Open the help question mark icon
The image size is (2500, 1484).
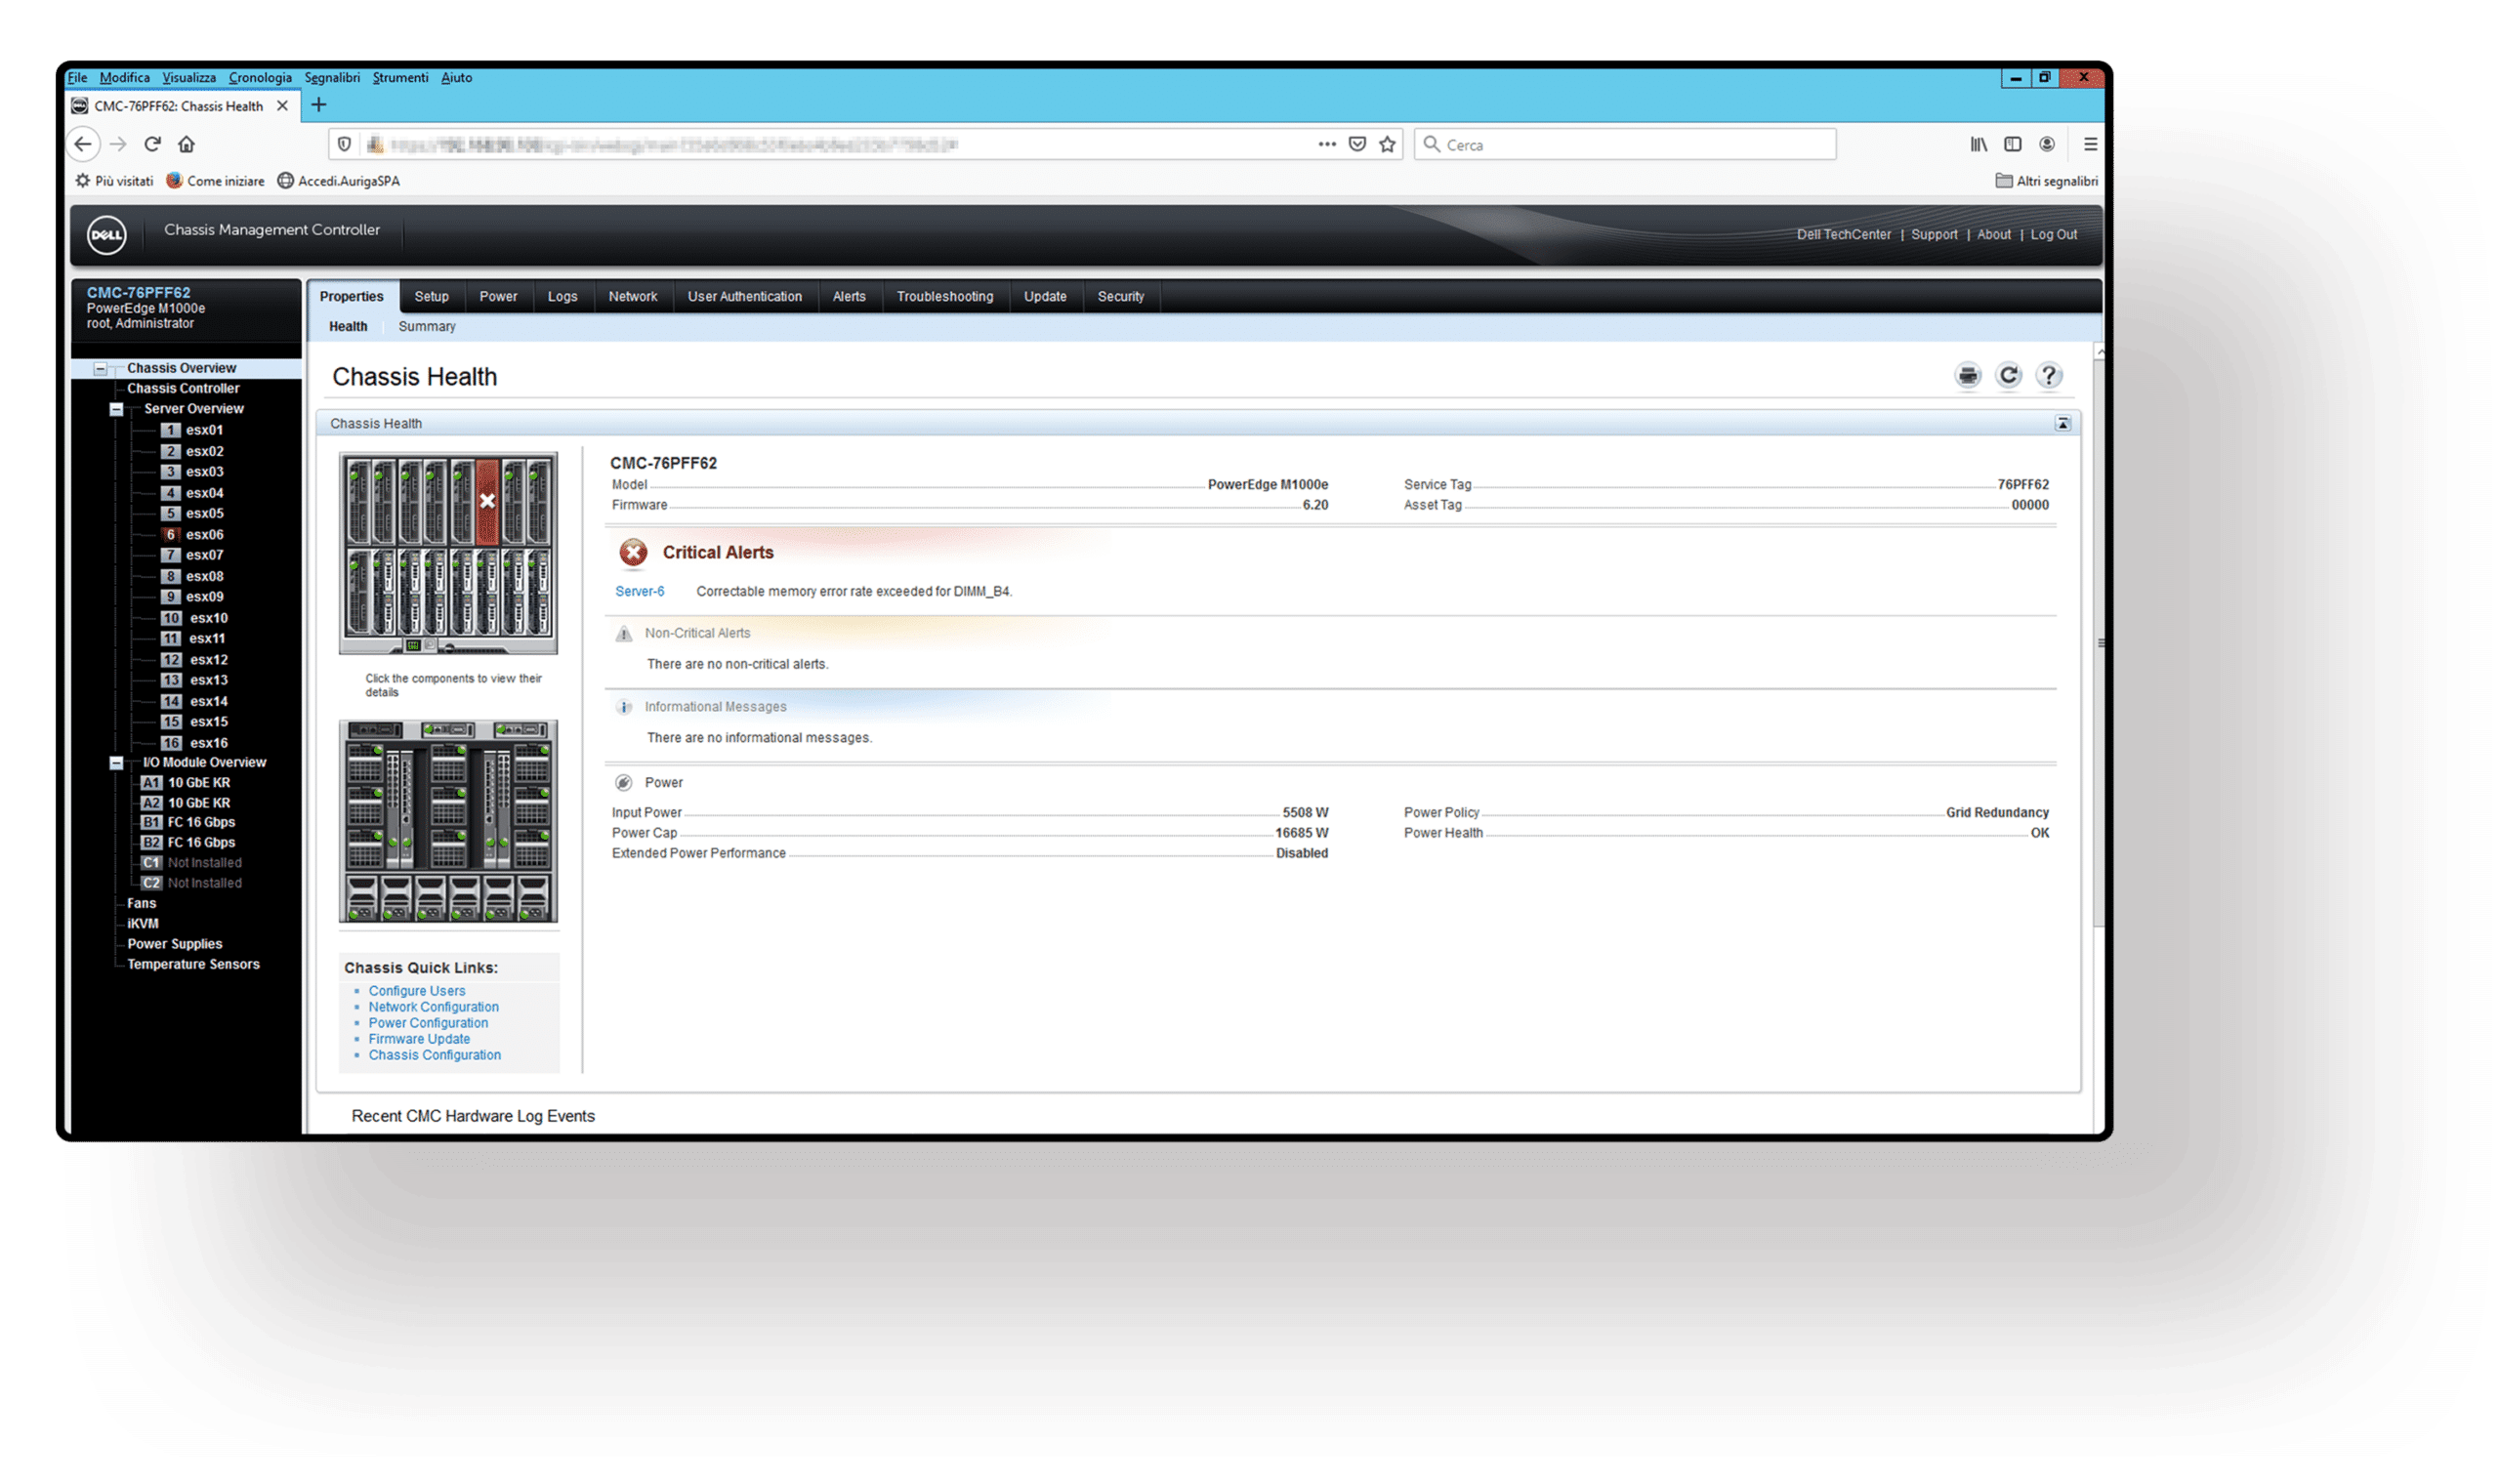click(x=2048, y=375)
